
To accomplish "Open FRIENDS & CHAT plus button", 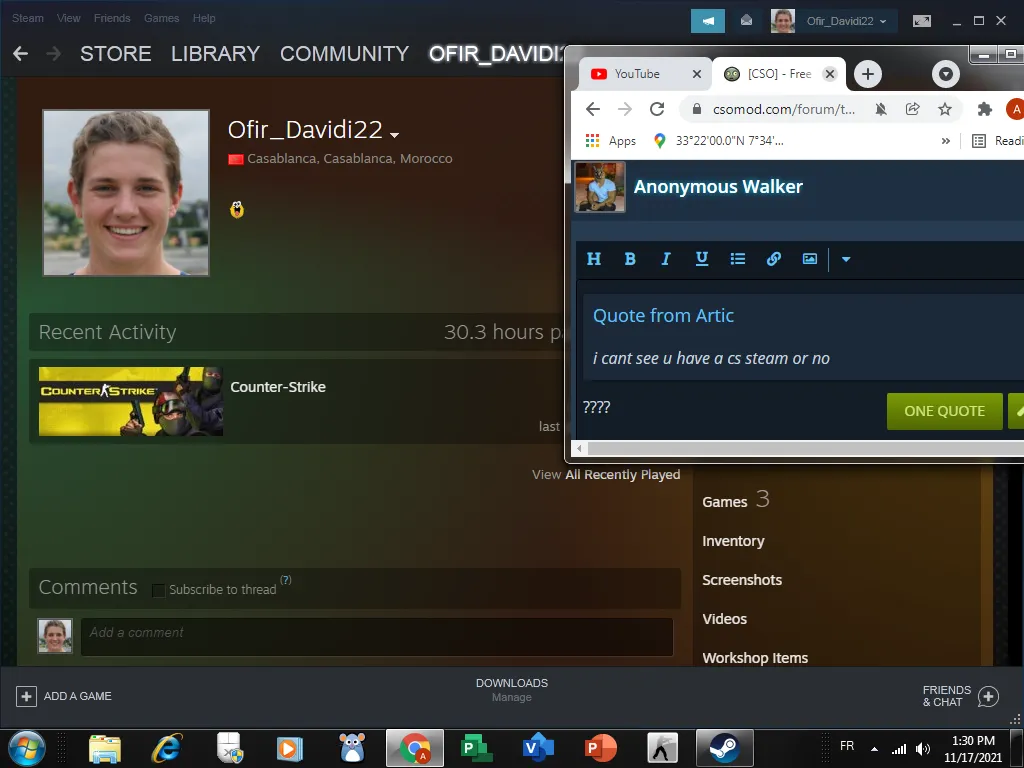I will pyautogui.click(x=988, y=696).
